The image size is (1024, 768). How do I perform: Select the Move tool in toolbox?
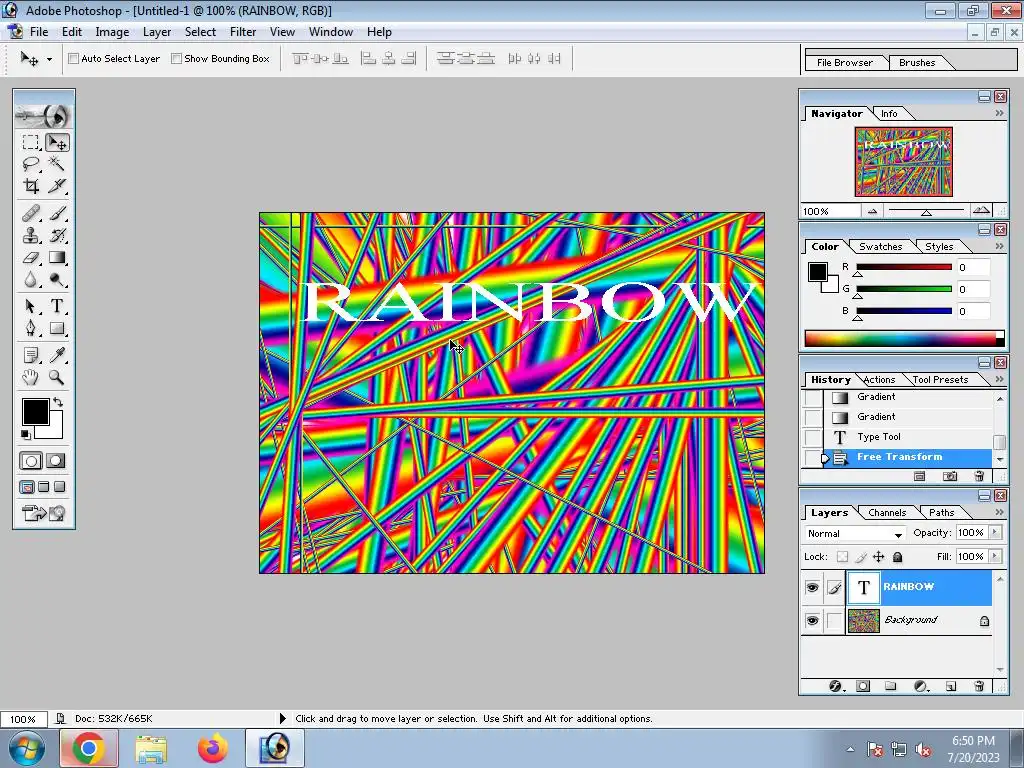[x=57, y=142]
